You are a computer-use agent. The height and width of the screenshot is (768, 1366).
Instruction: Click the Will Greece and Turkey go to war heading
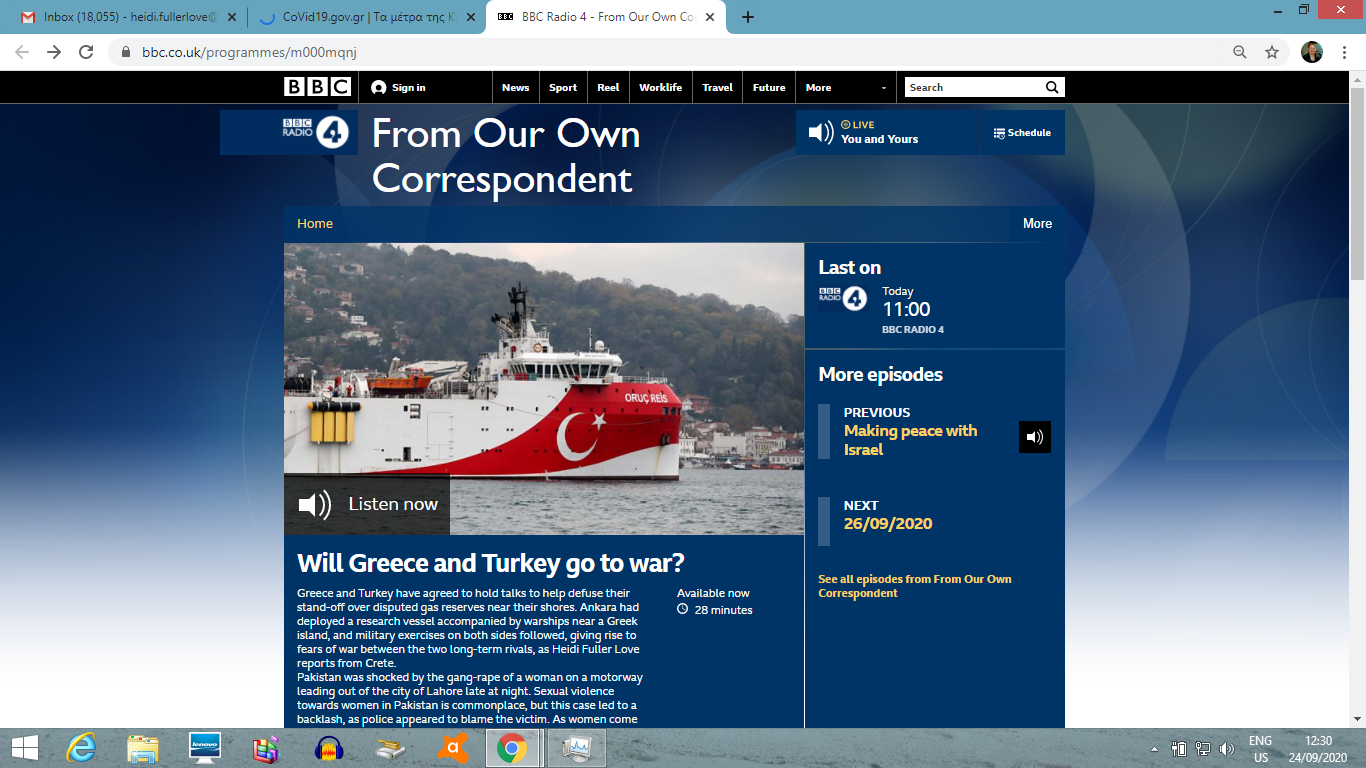pyautogui.click(x=491, y=563)
